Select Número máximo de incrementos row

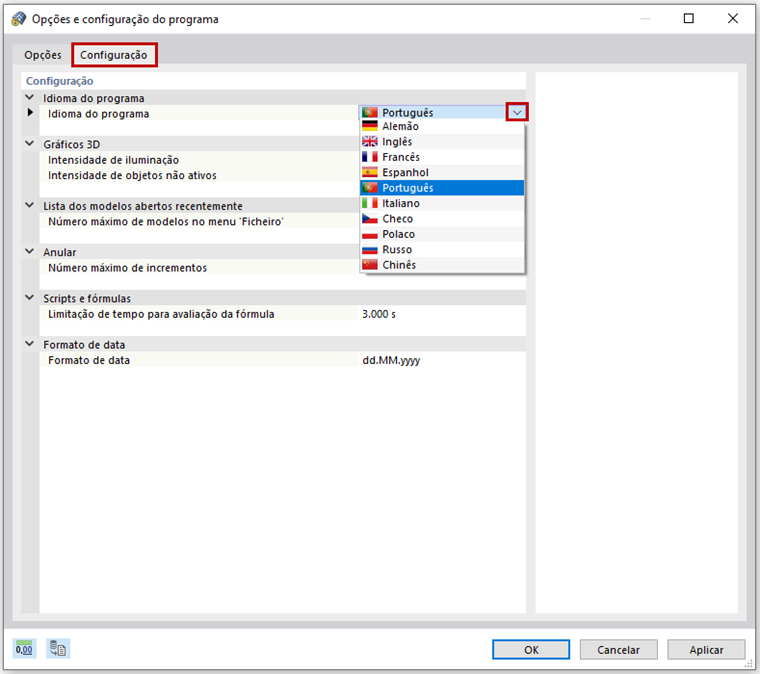(x=199, y=267)
